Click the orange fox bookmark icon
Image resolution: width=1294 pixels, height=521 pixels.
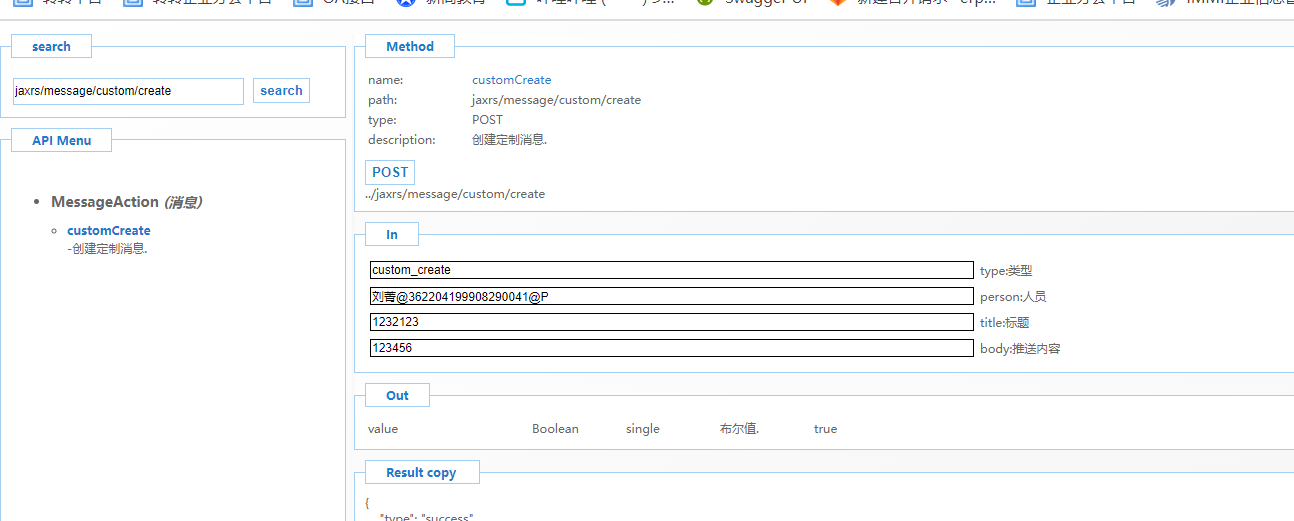(x=838, y=3)
